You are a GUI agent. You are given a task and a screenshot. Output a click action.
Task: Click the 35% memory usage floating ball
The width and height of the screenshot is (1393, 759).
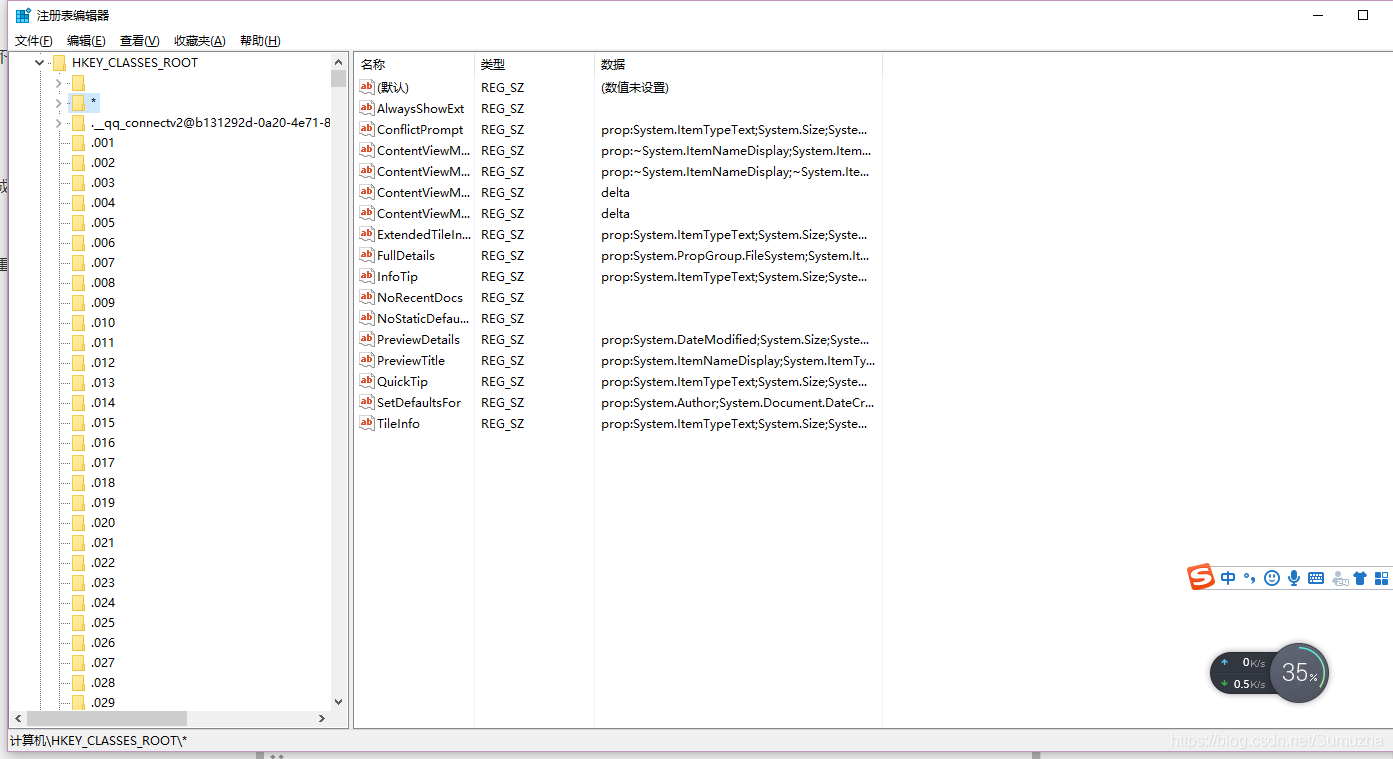coord(1299,673)
